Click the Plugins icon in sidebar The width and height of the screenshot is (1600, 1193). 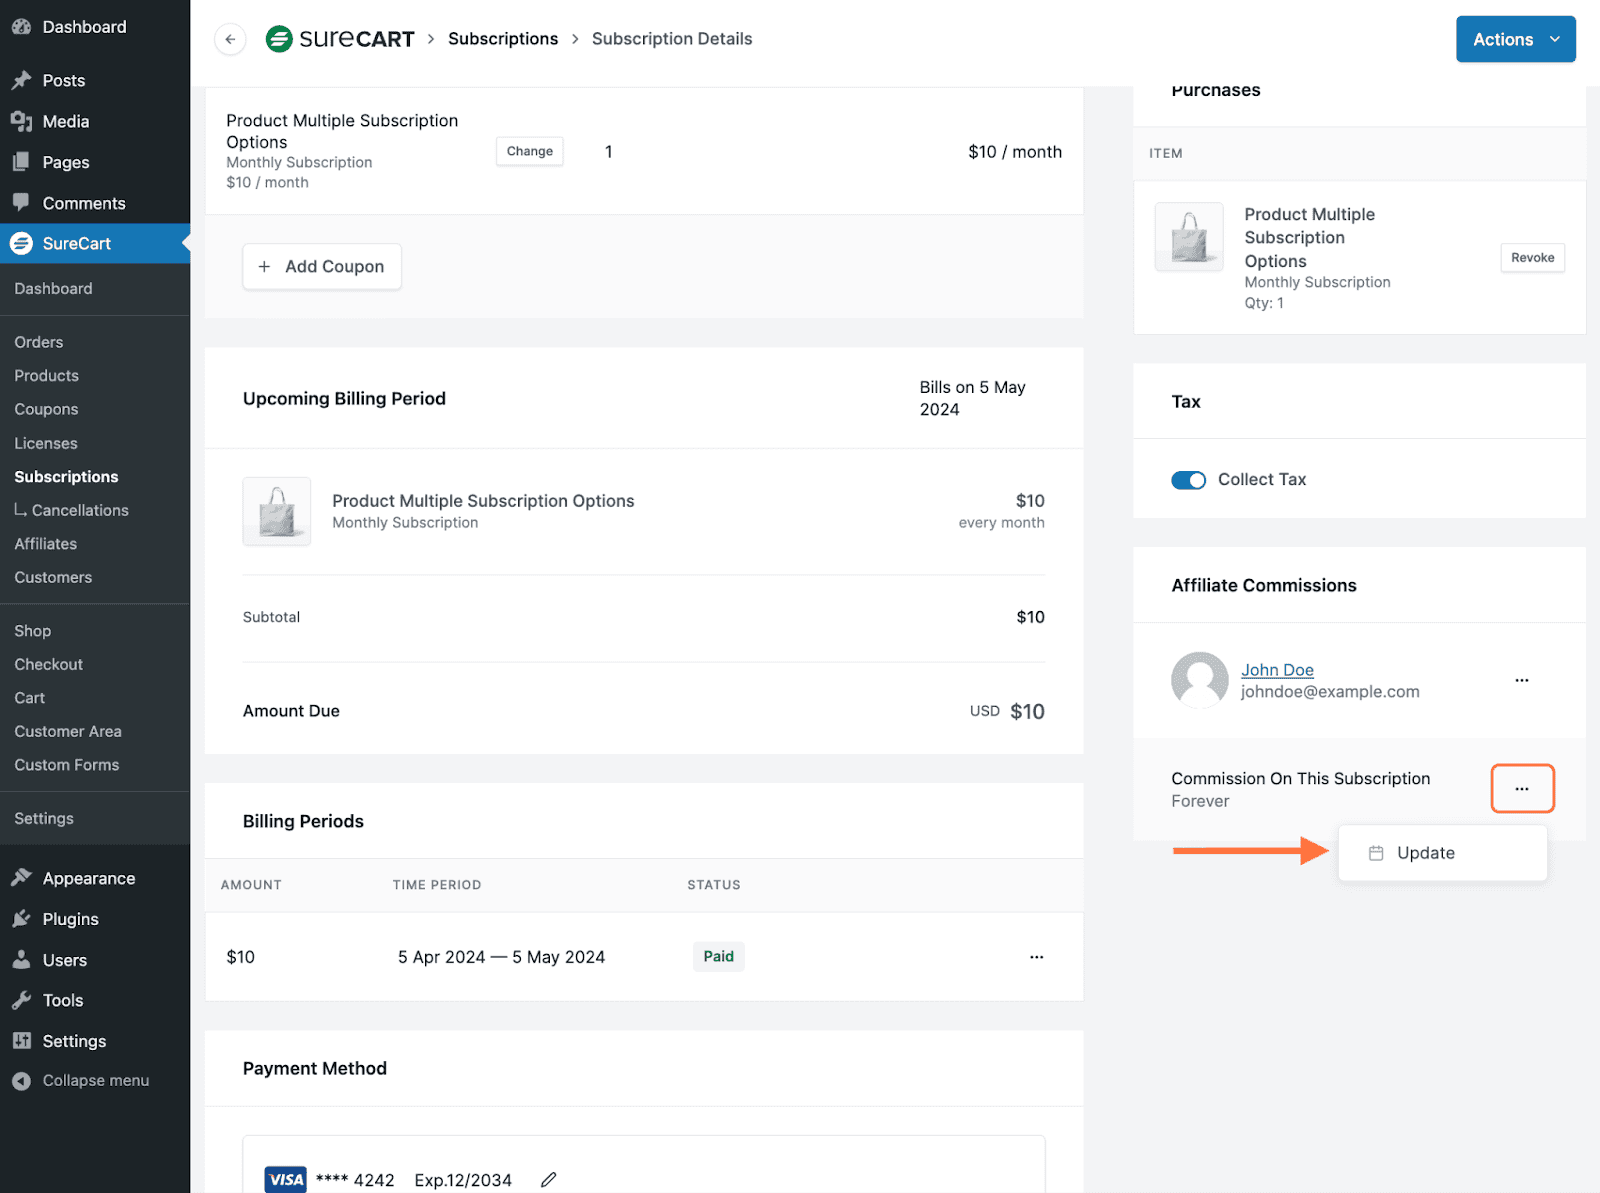(21, 919)
